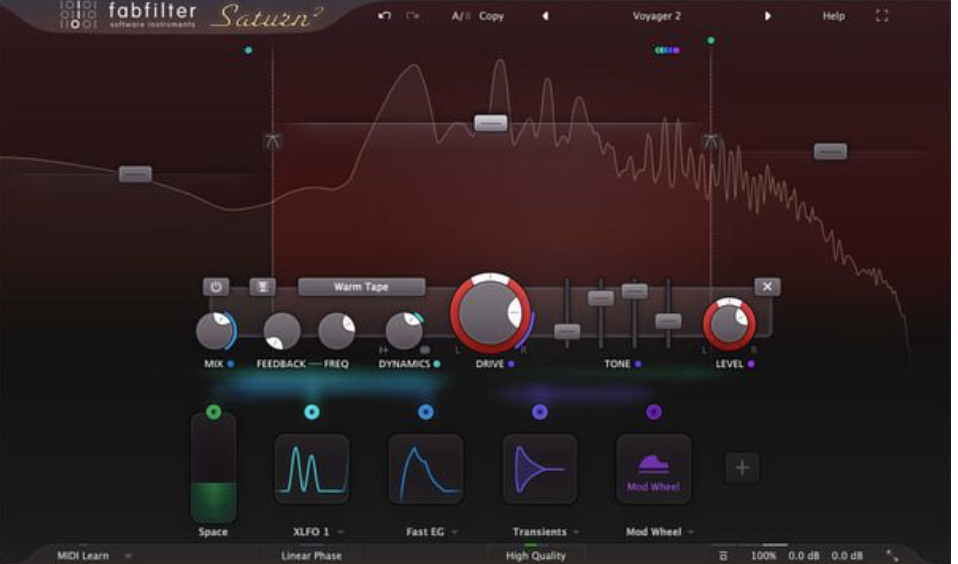Click the Mod Wheel MIDI source tile
The width and height of the screenshot is (958, 564).
tap(653, 469)
